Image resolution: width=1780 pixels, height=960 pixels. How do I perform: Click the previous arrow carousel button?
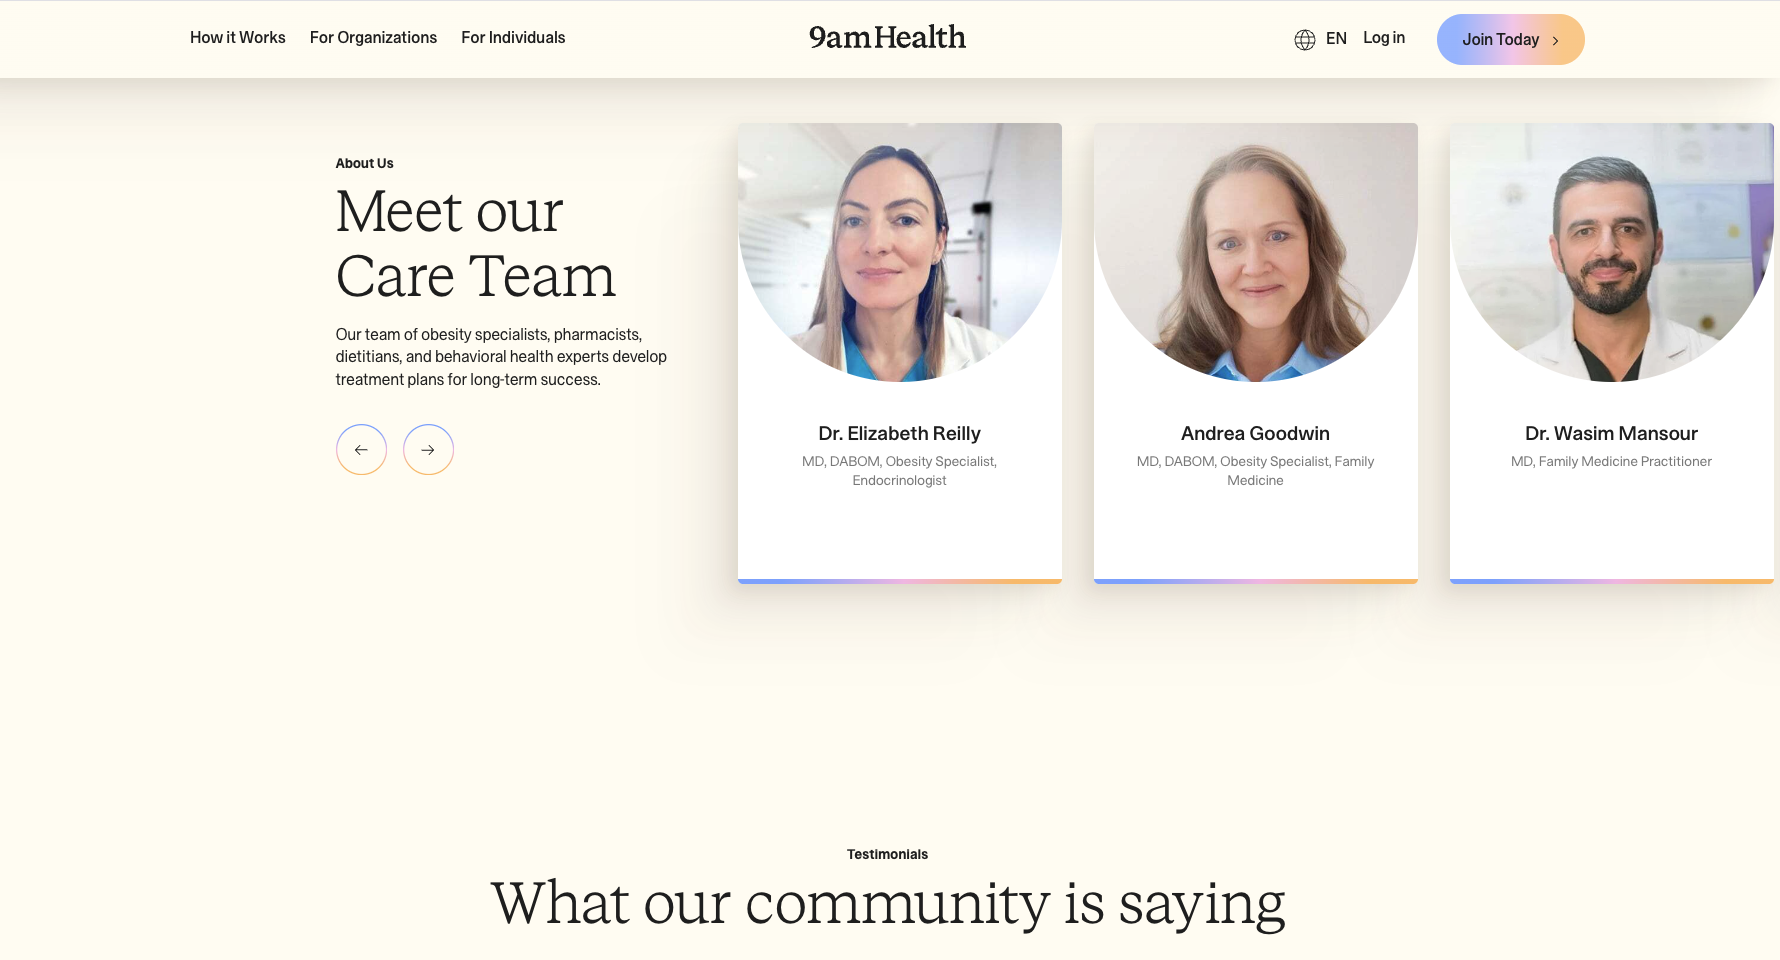click(x=361, y=450)
